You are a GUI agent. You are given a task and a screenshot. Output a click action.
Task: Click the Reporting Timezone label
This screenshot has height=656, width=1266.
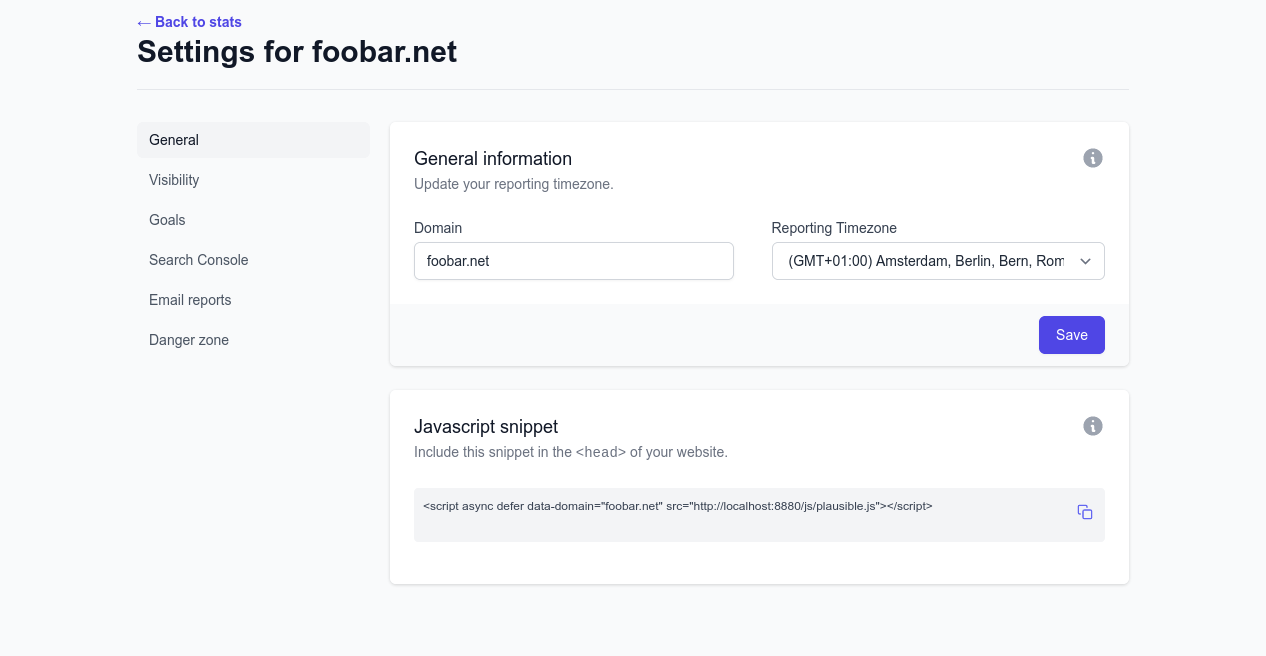coord(834,228)
